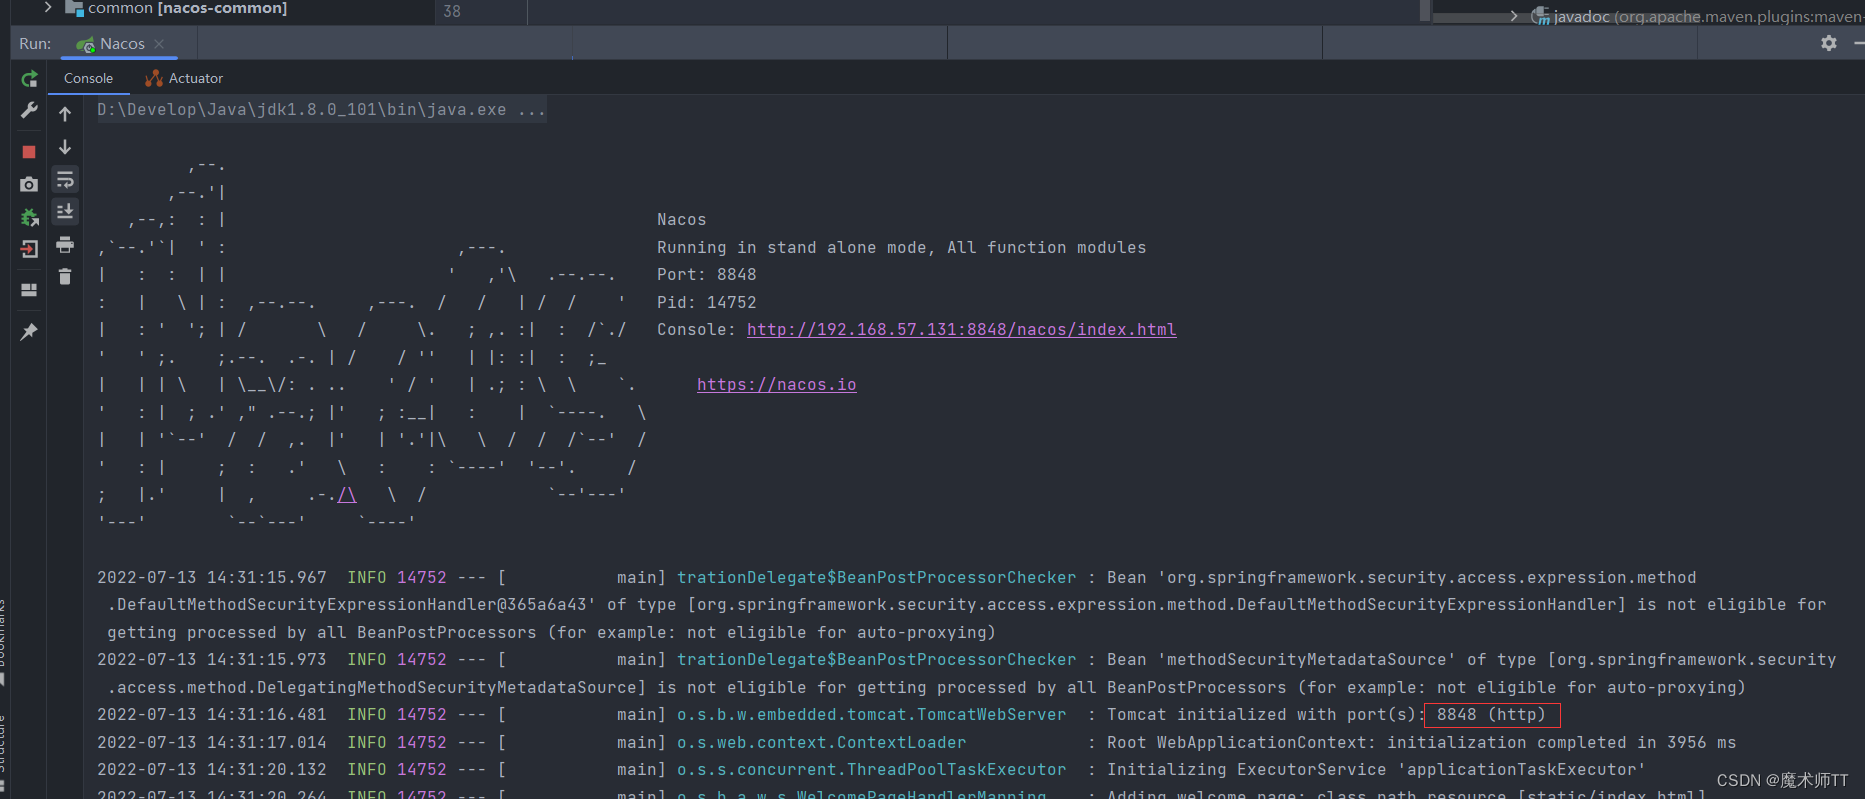This screenshot has height=799, width=1865.
Task: Click "initialization completed in 3956 ms" text
Action: click(1561, 742)
